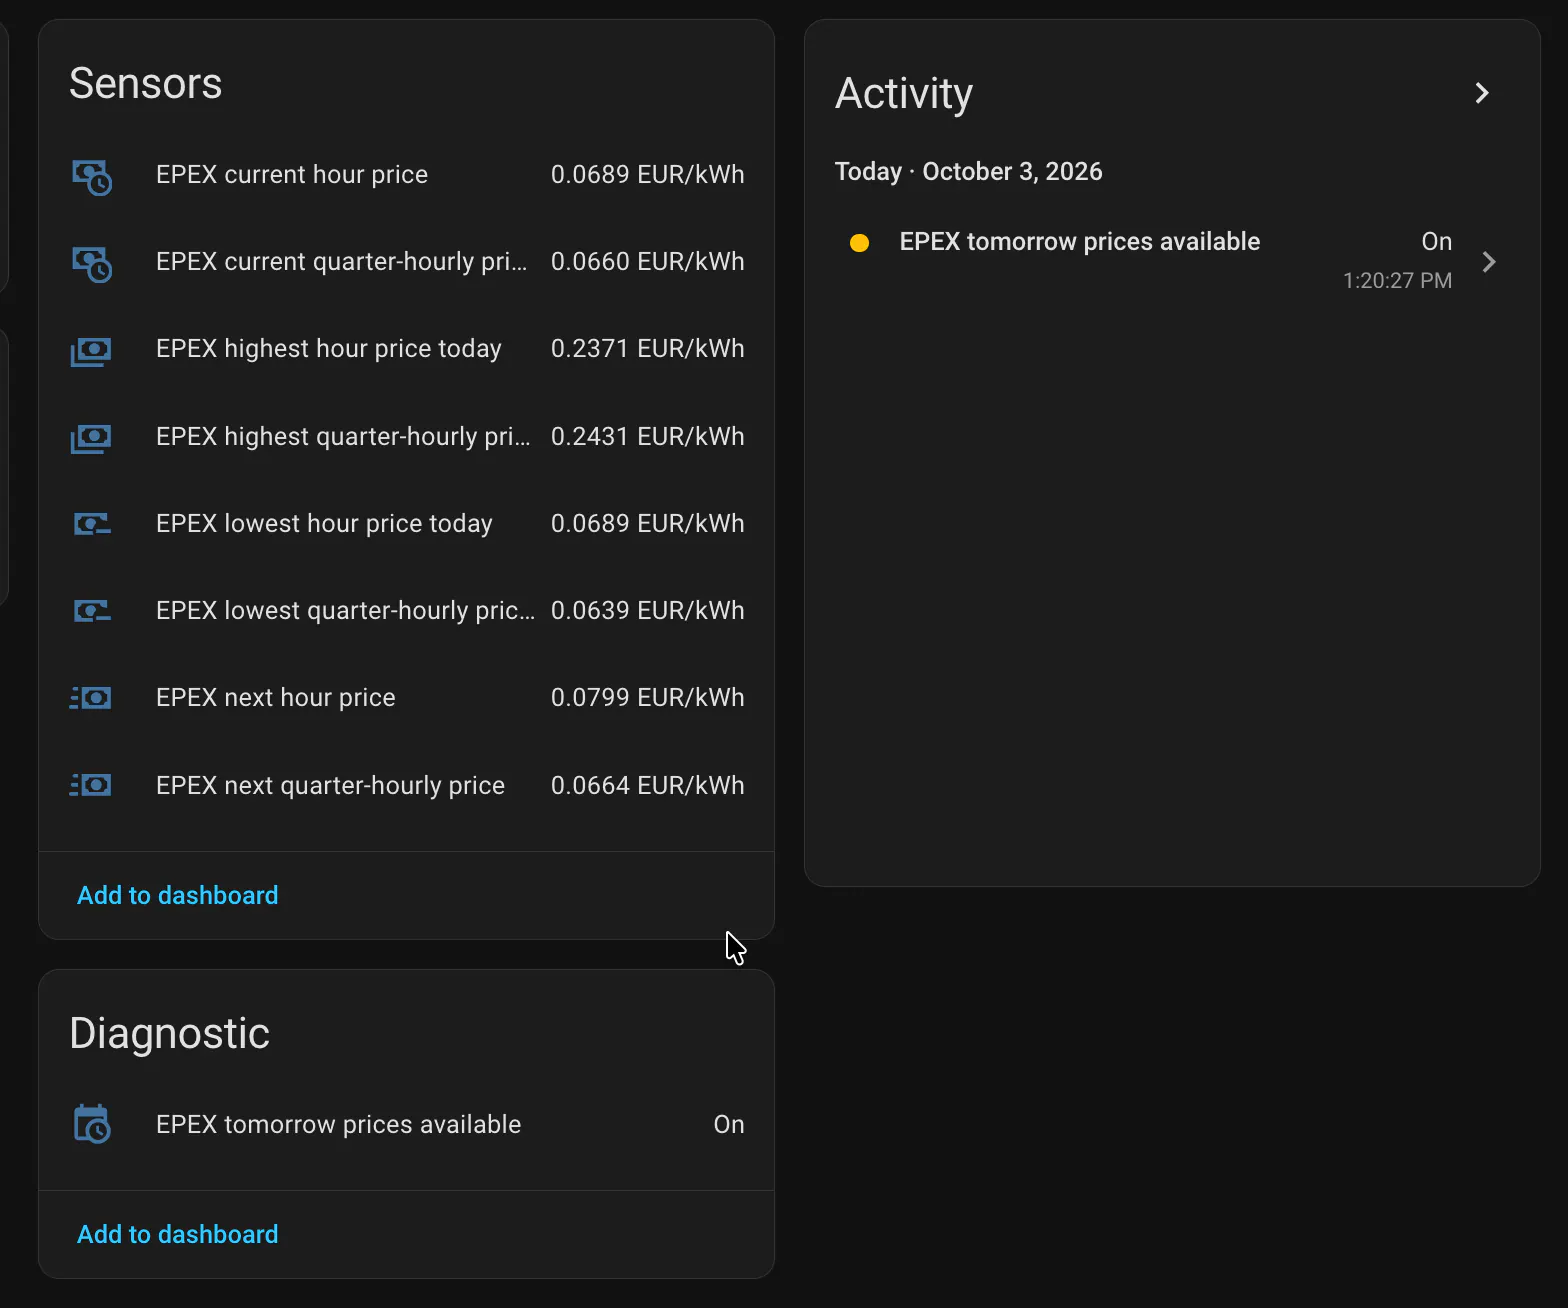
Task: Click the 0.0689 EUR/kWh current hour value
Action: click(647, 175)
